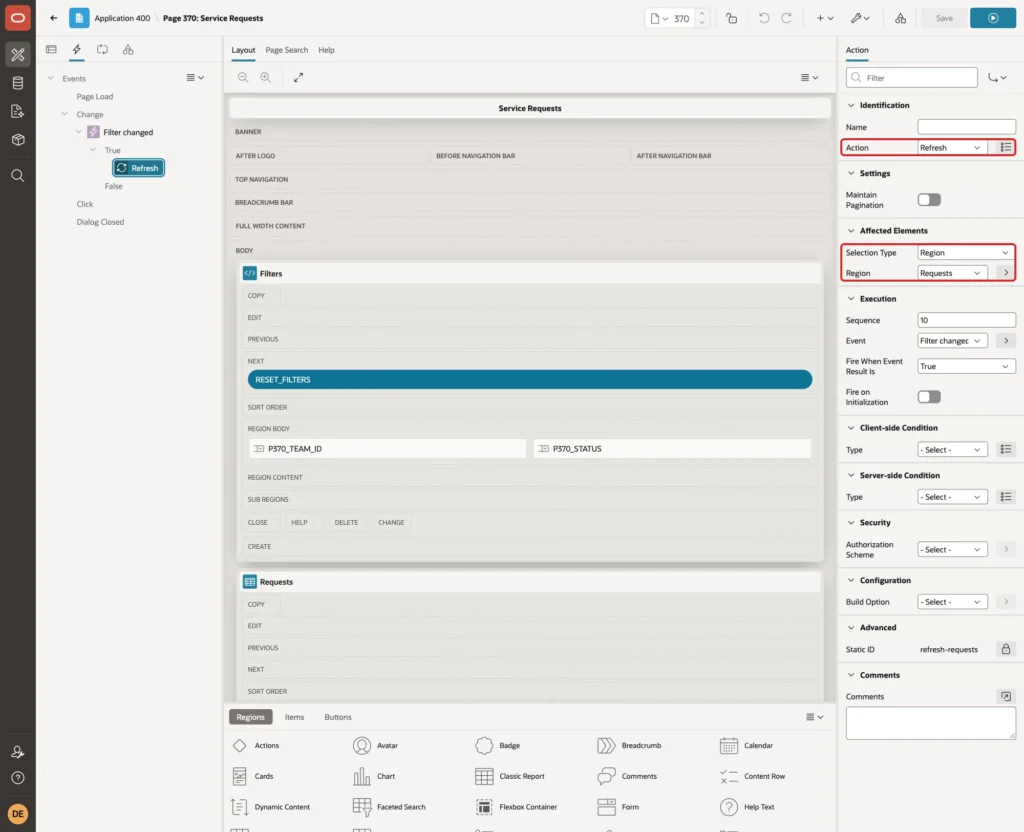This screenshot has width=1024, height=832.
Task: Pick Classic Report region from gallery
Action: [x=510, y=776]
